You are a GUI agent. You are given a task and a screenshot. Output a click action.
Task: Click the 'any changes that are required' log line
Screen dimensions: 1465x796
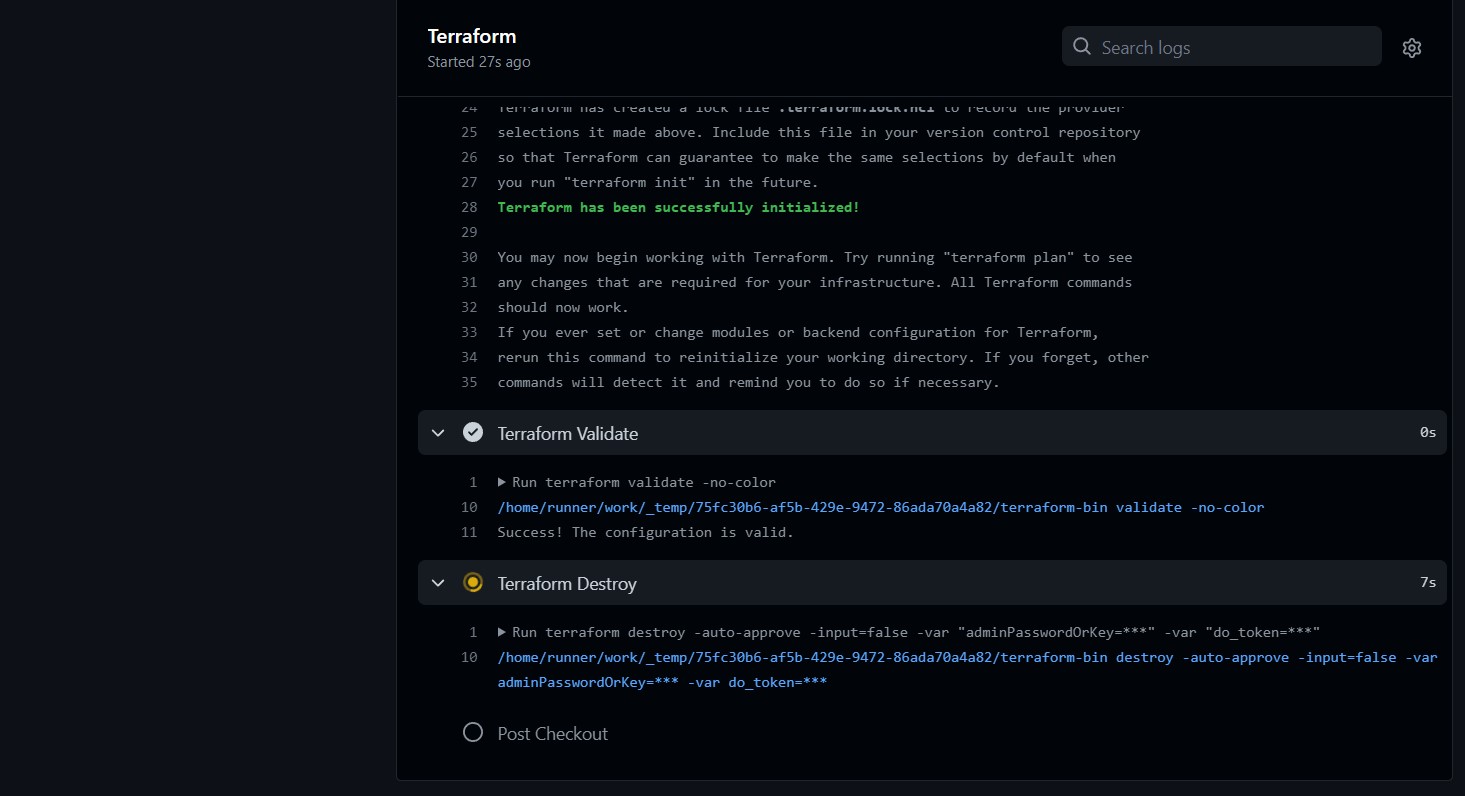click(x=815, y=282)
